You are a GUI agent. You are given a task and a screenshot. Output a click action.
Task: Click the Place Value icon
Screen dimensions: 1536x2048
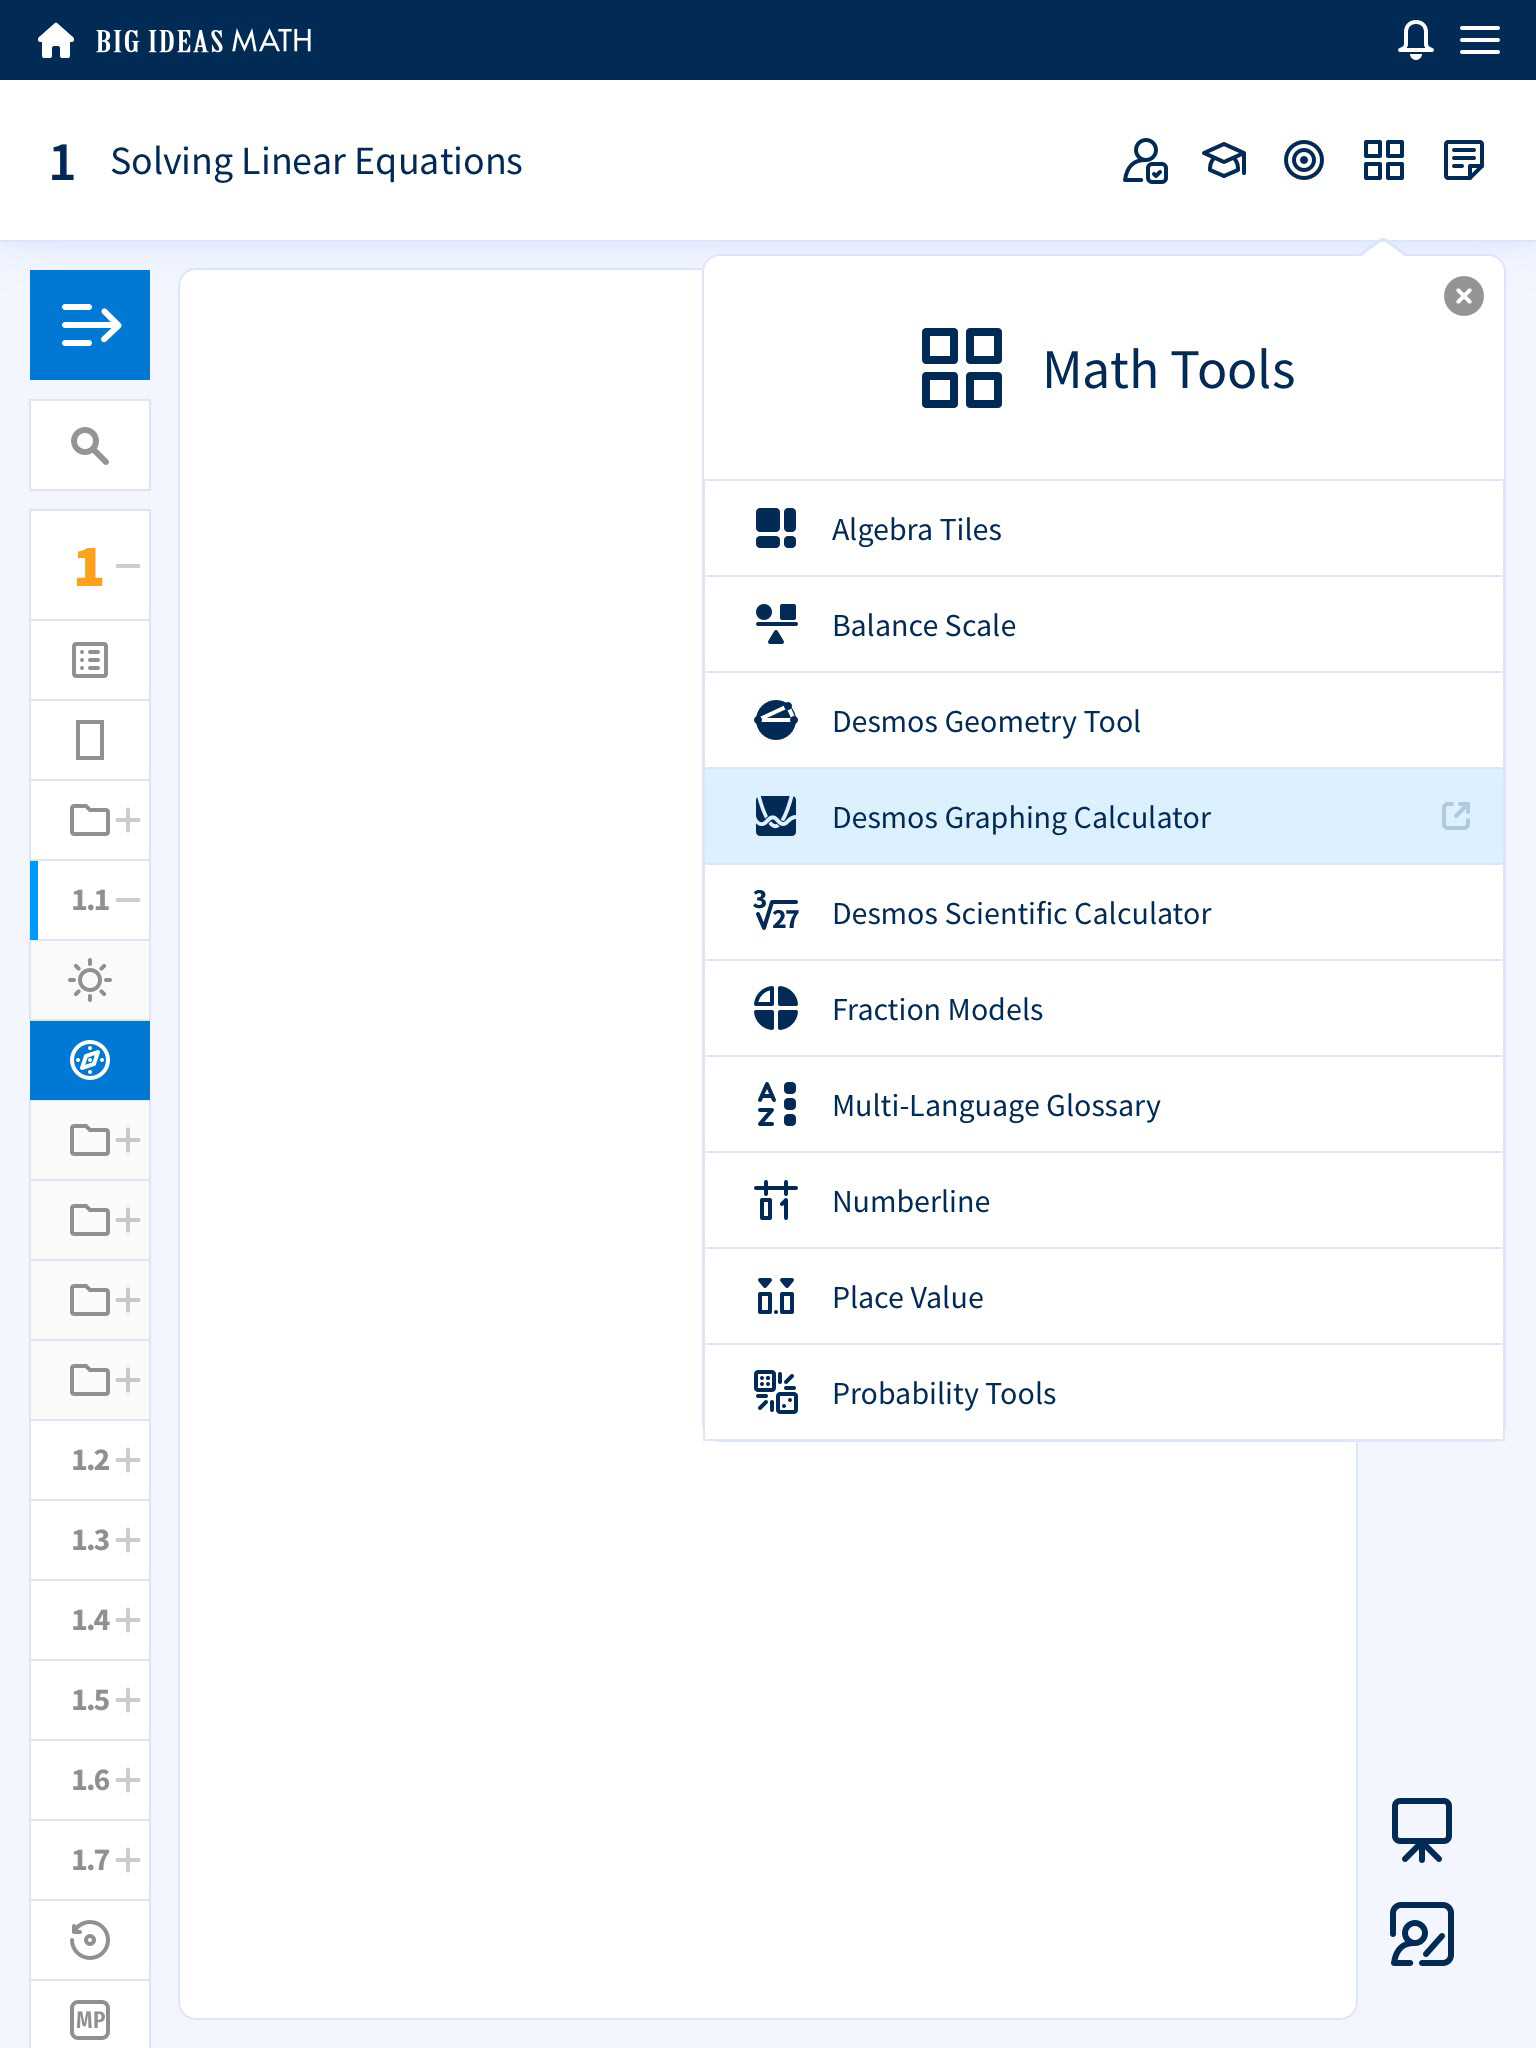click(776, 1296)
